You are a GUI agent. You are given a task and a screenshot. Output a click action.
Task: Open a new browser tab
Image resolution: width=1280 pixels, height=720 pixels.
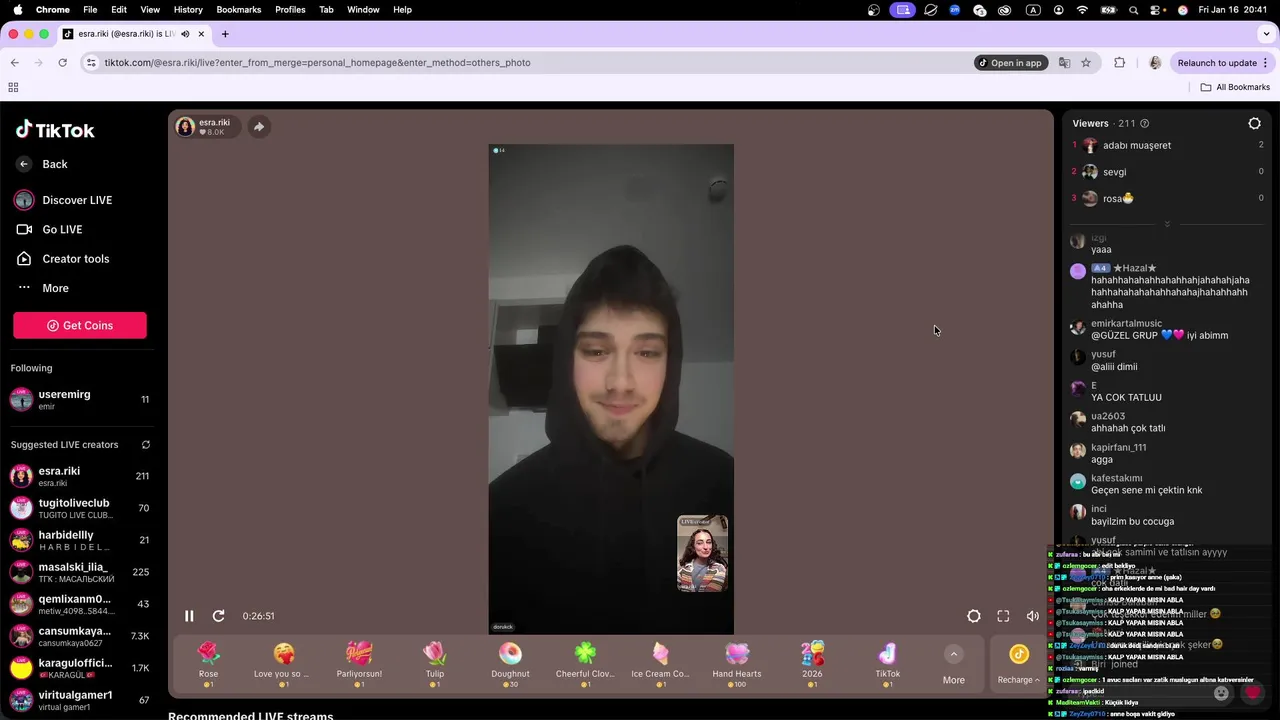[x=225, y=34]
